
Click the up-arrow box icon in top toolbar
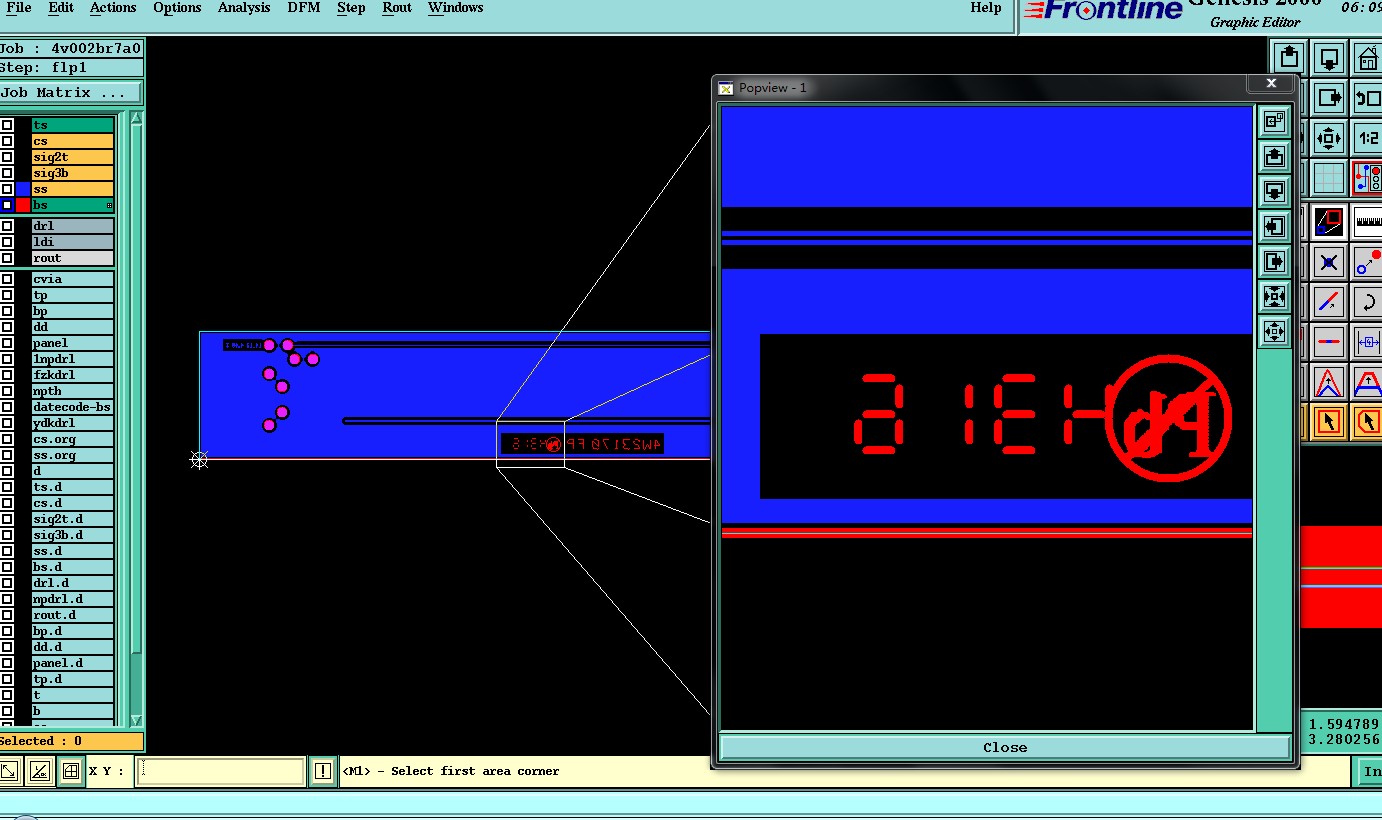[1289, 58]
